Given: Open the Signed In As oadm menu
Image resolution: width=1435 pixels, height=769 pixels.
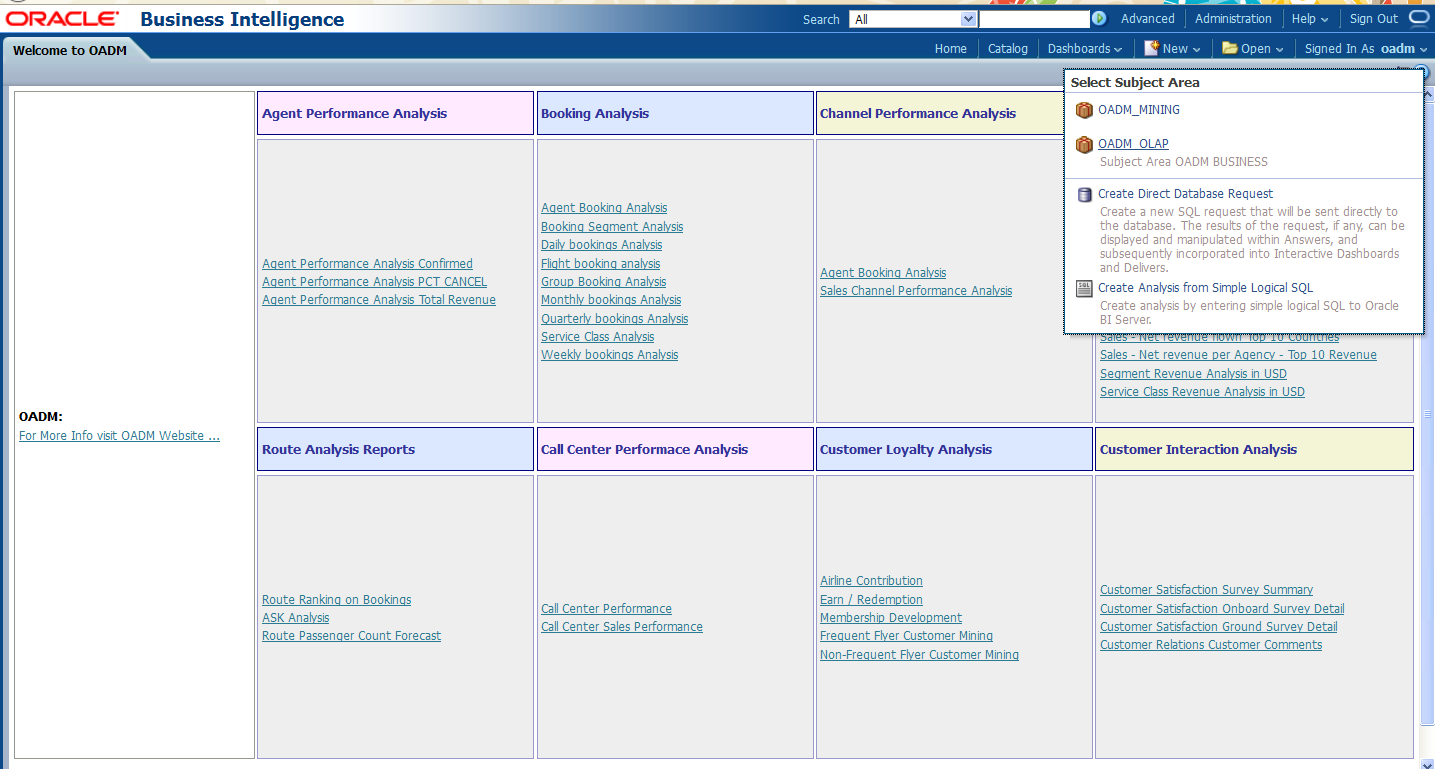Looking at the screenshot, I should (x=1403, y=49).
